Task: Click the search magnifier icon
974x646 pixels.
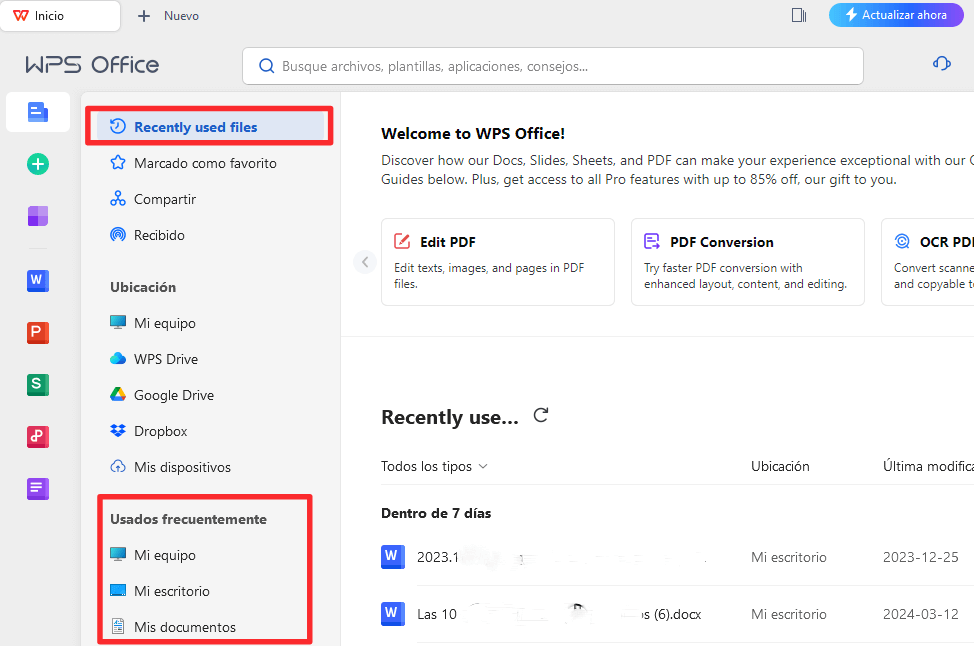Action: (x=266, y=66)
